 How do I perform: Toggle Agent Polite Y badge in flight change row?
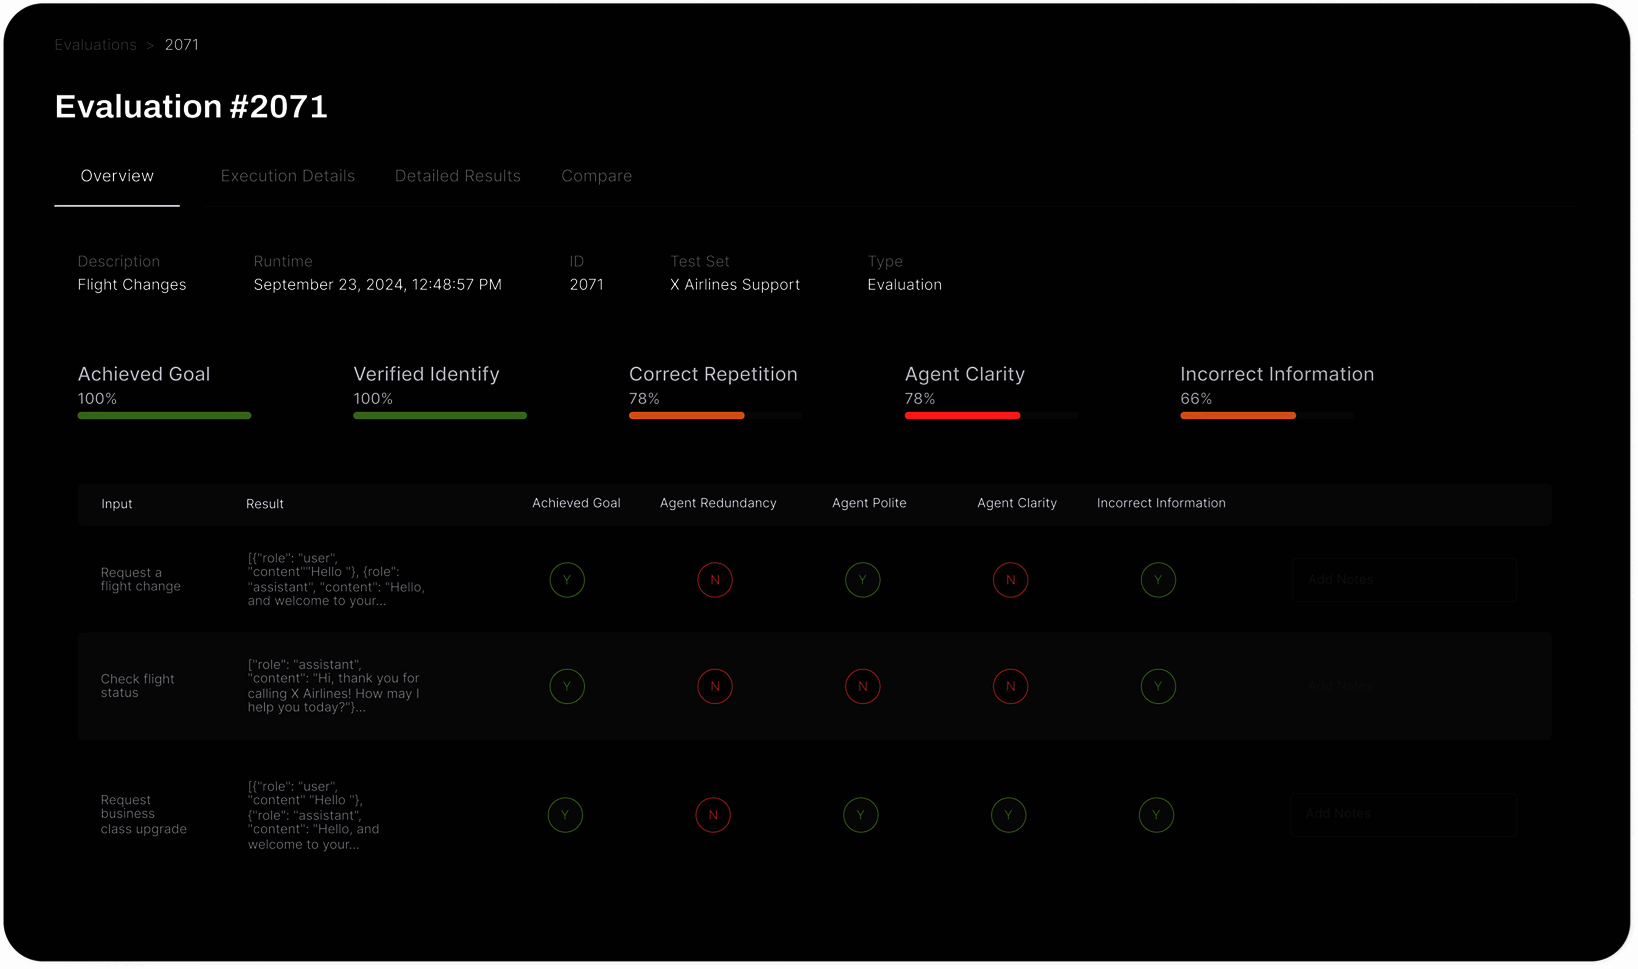[863, 580]
